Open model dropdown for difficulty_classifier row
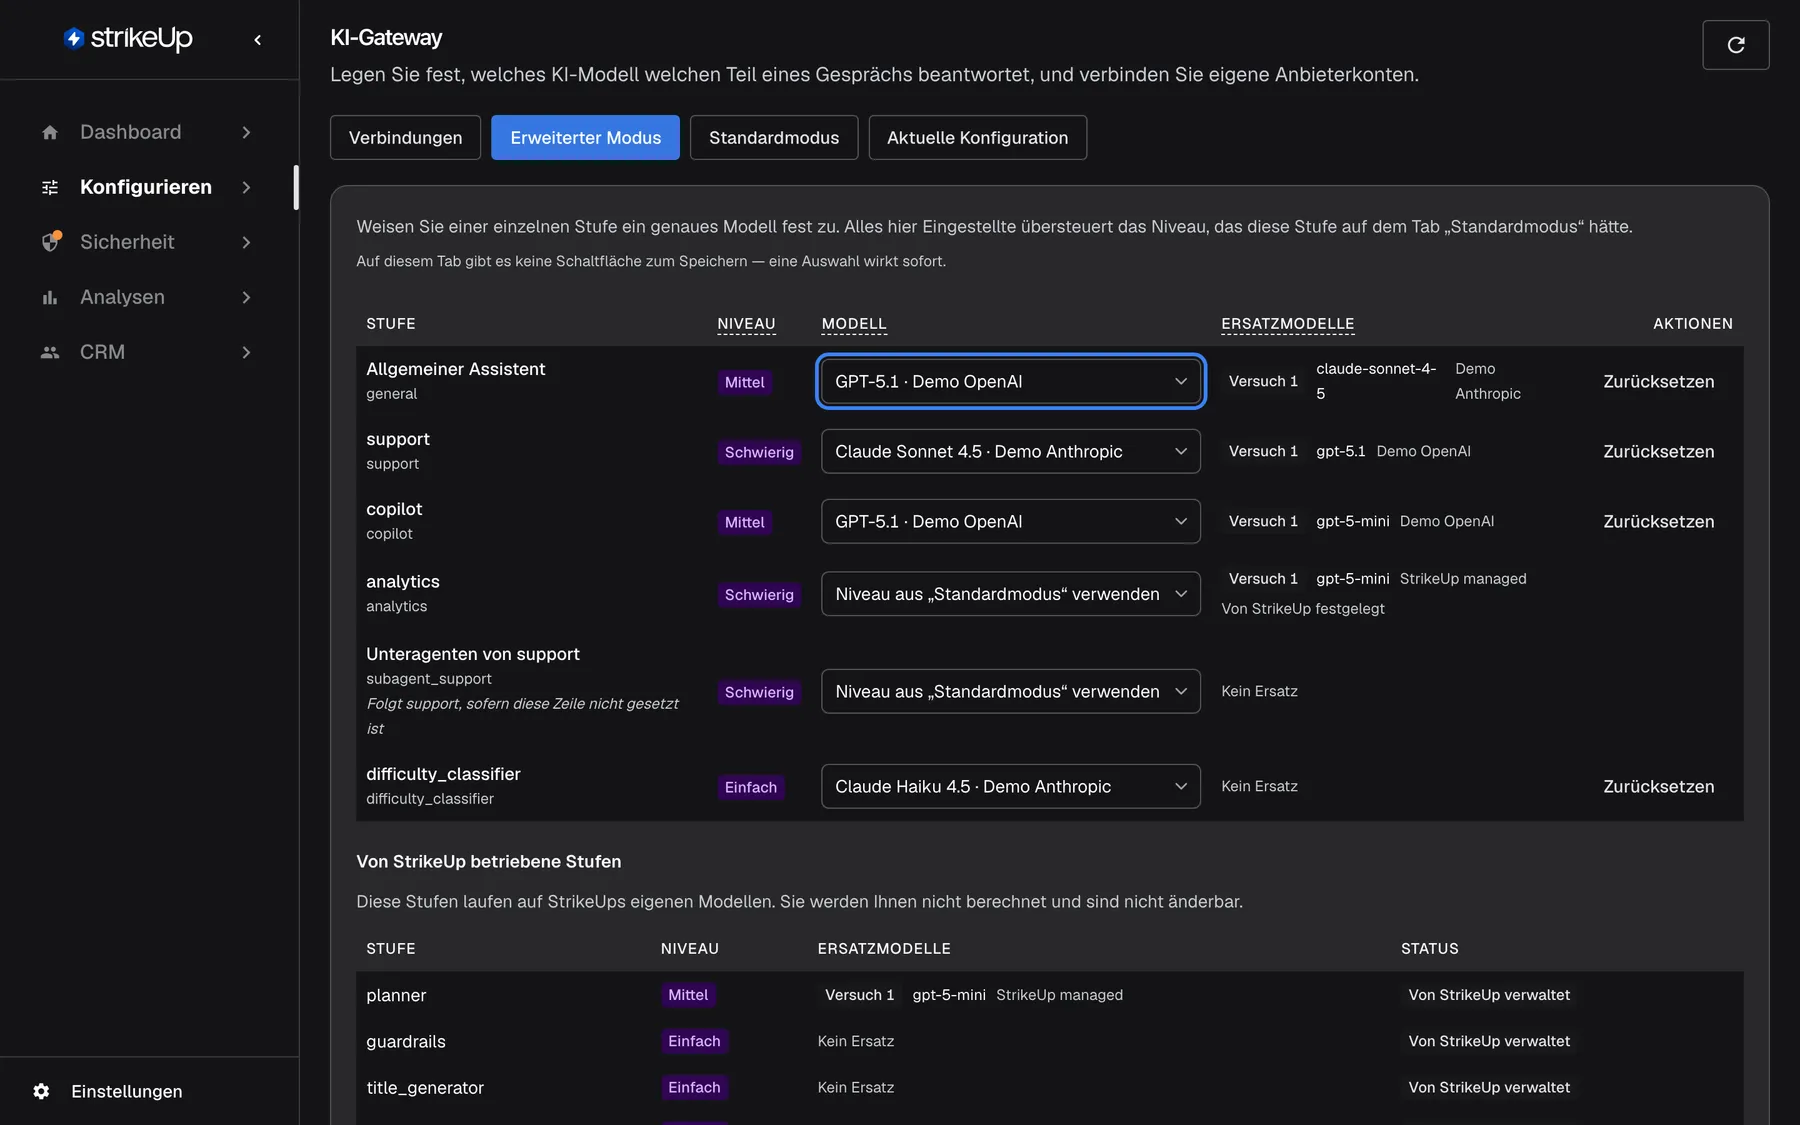The width and height of the screenshot is (1800, 1125). coord(1011,786)
